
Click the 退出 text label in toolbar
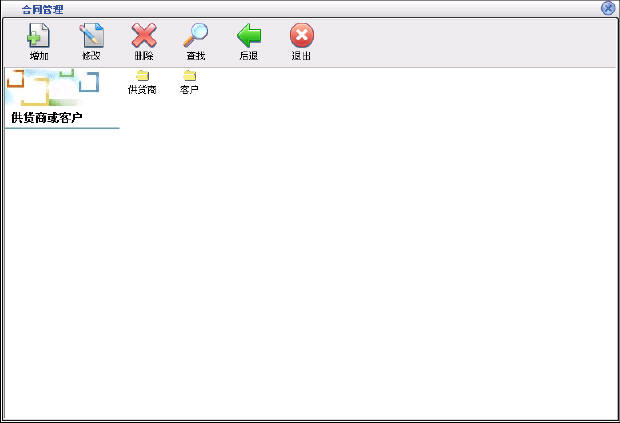[x=301, y=56]
